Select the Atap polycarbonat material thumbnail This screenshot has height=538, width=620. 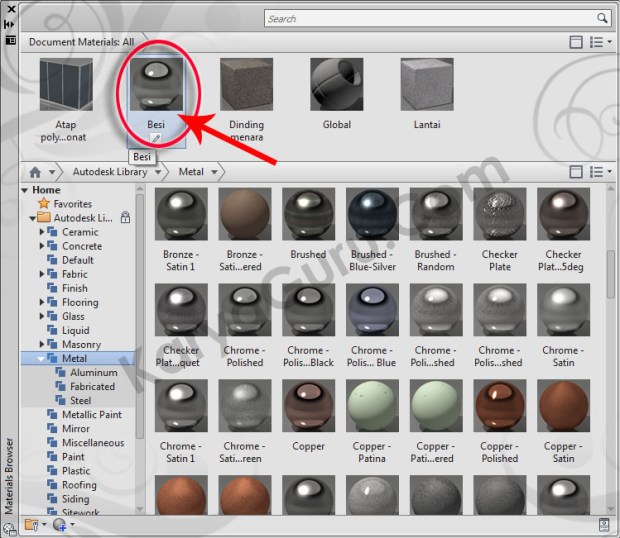click(x=66, y=84)
